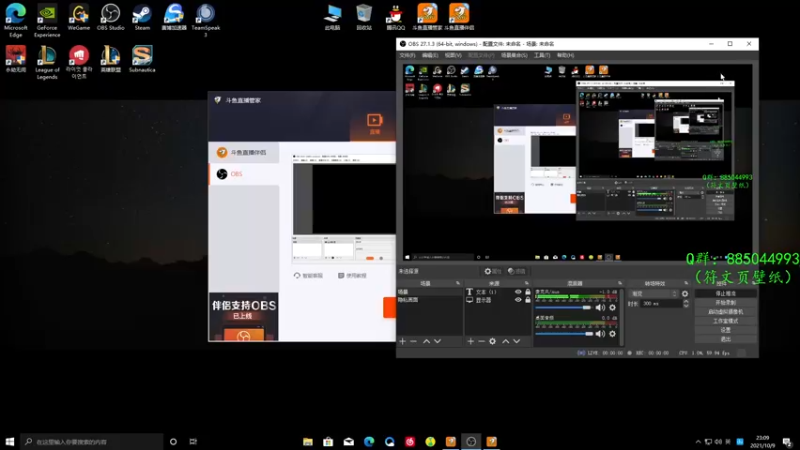This screenshot has height=450, width=800.
Task: Add a new source with the plus icon
Action: [x=470, y=341]
